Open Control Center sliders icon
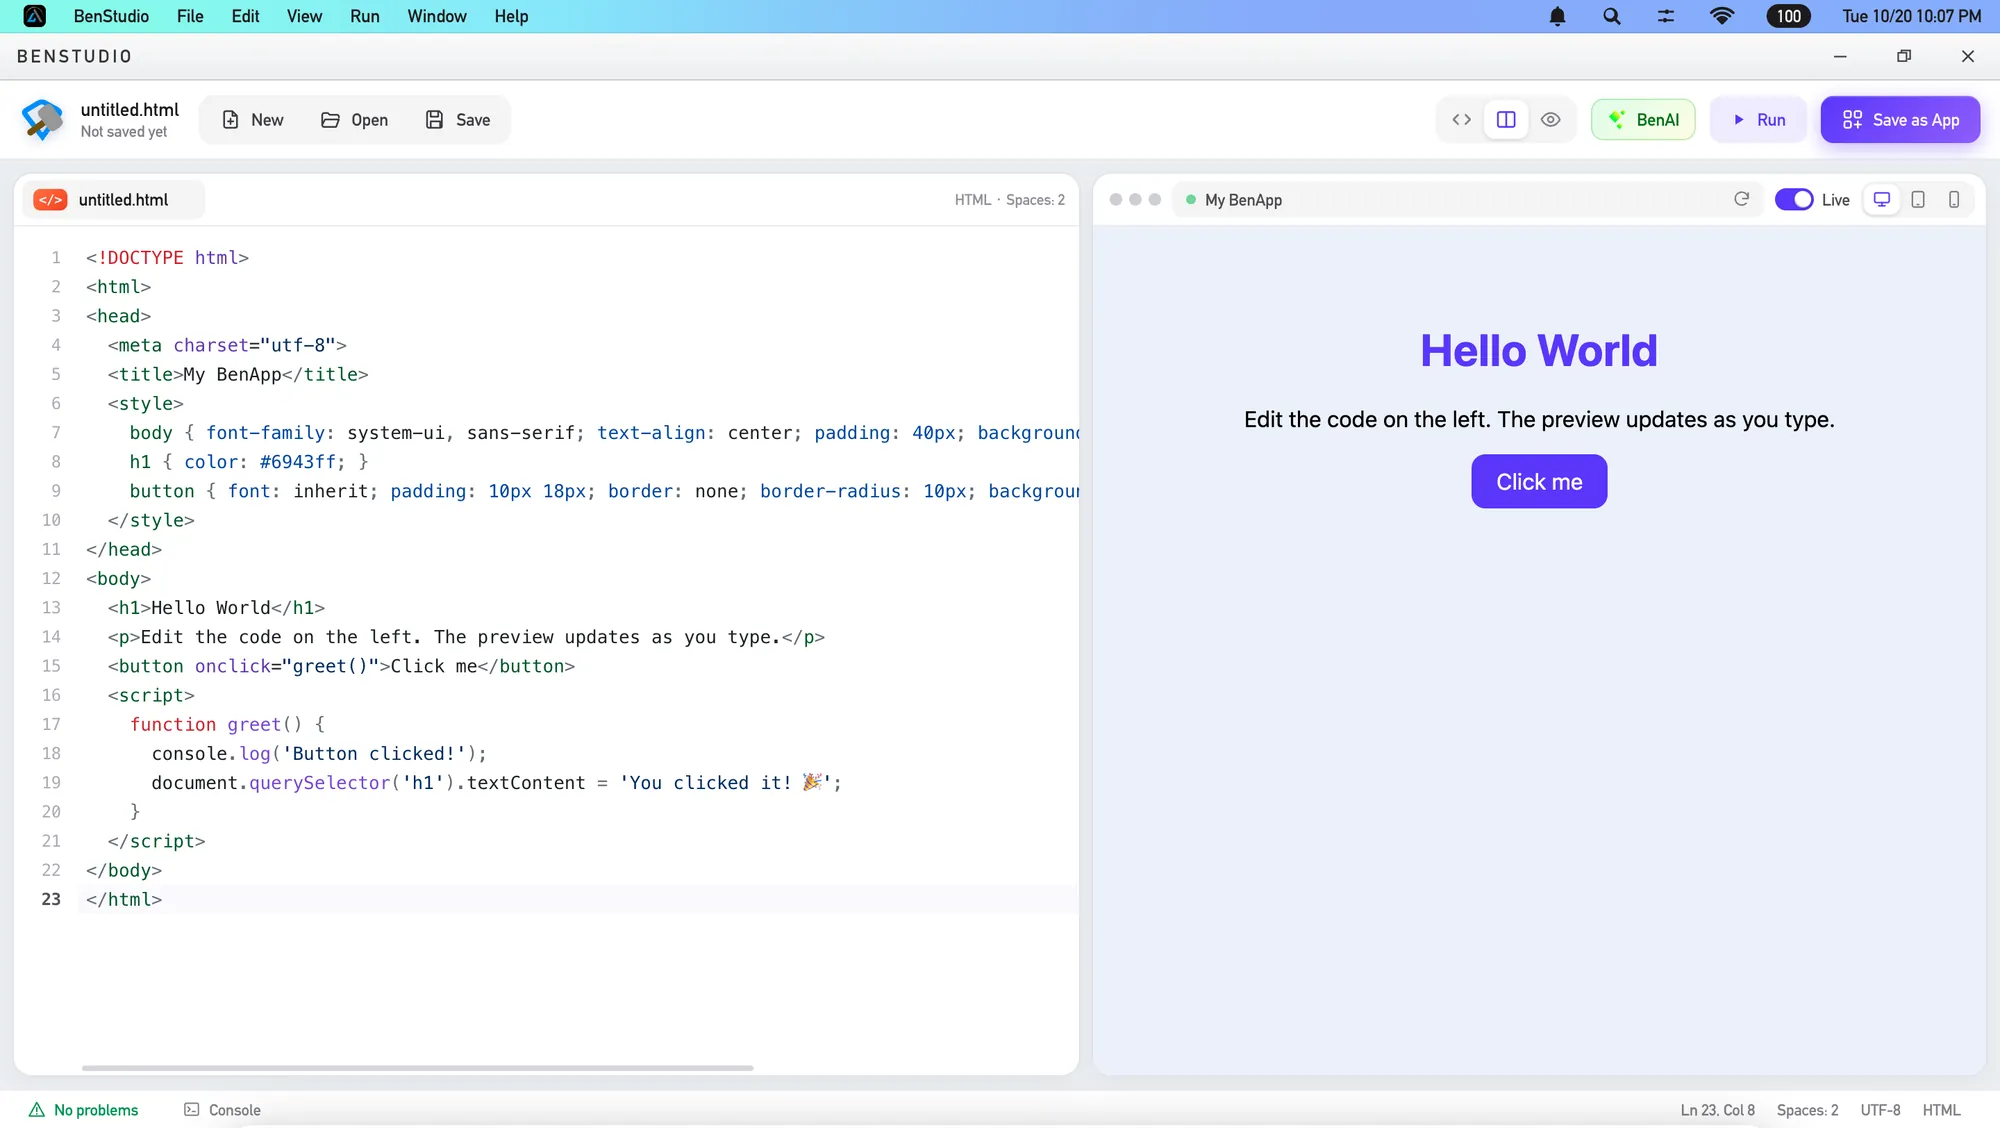2000x1128 pixels. coord(1666,16)
